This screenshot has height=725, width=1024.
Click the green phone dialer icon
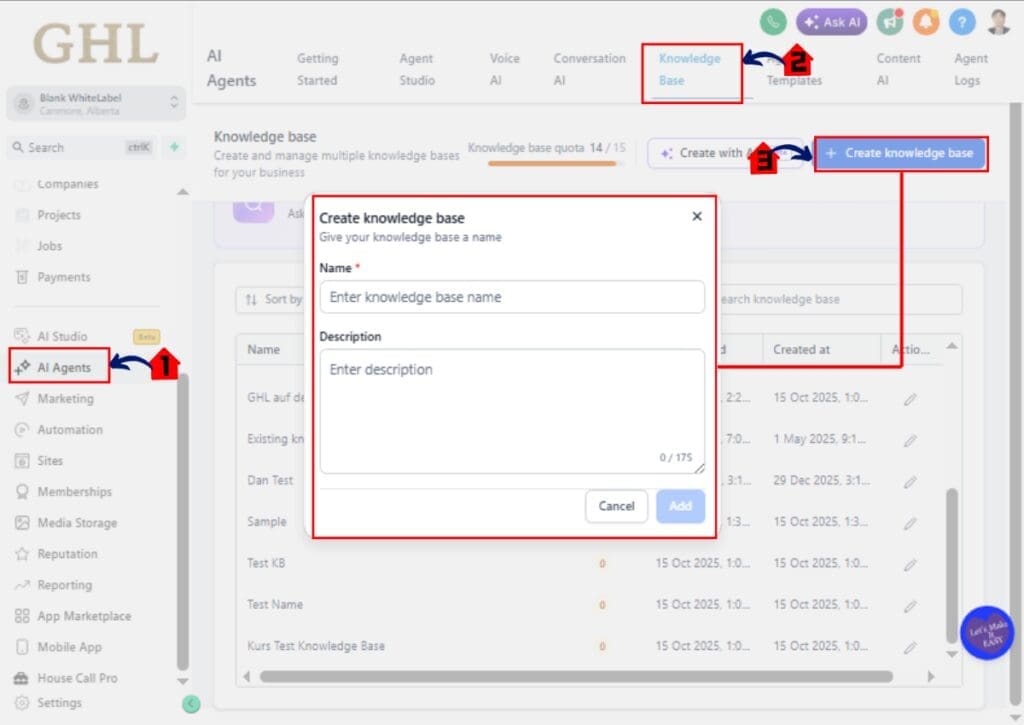(773, 22)
